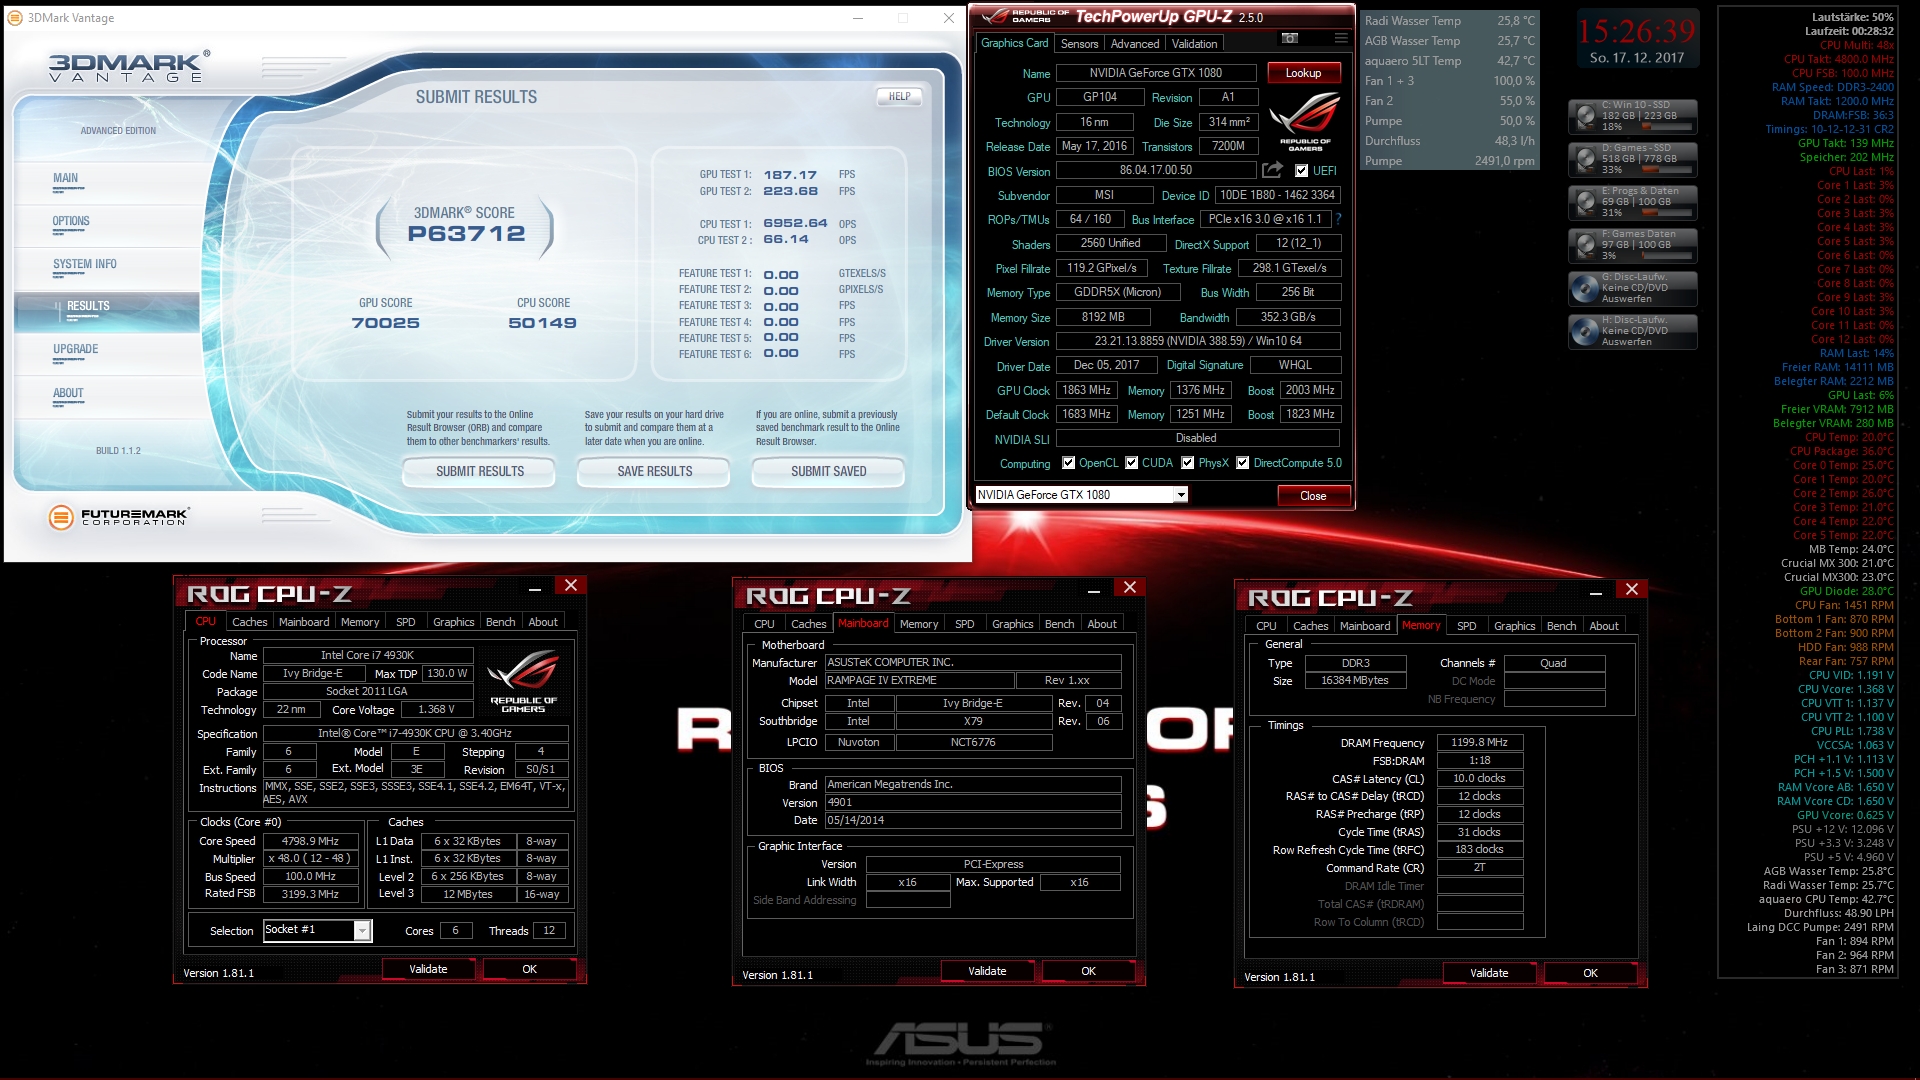The width and height of the screenshot is (1920, 1080).
Task: Open About tab in the CPU-Z CPU window
Action: [543, 622]
